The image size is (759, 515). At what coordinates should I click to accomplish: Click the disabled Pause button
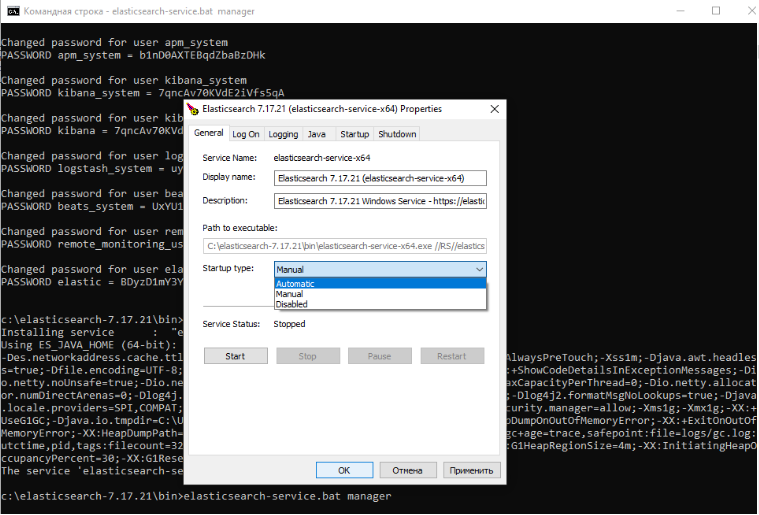(380, 356)
